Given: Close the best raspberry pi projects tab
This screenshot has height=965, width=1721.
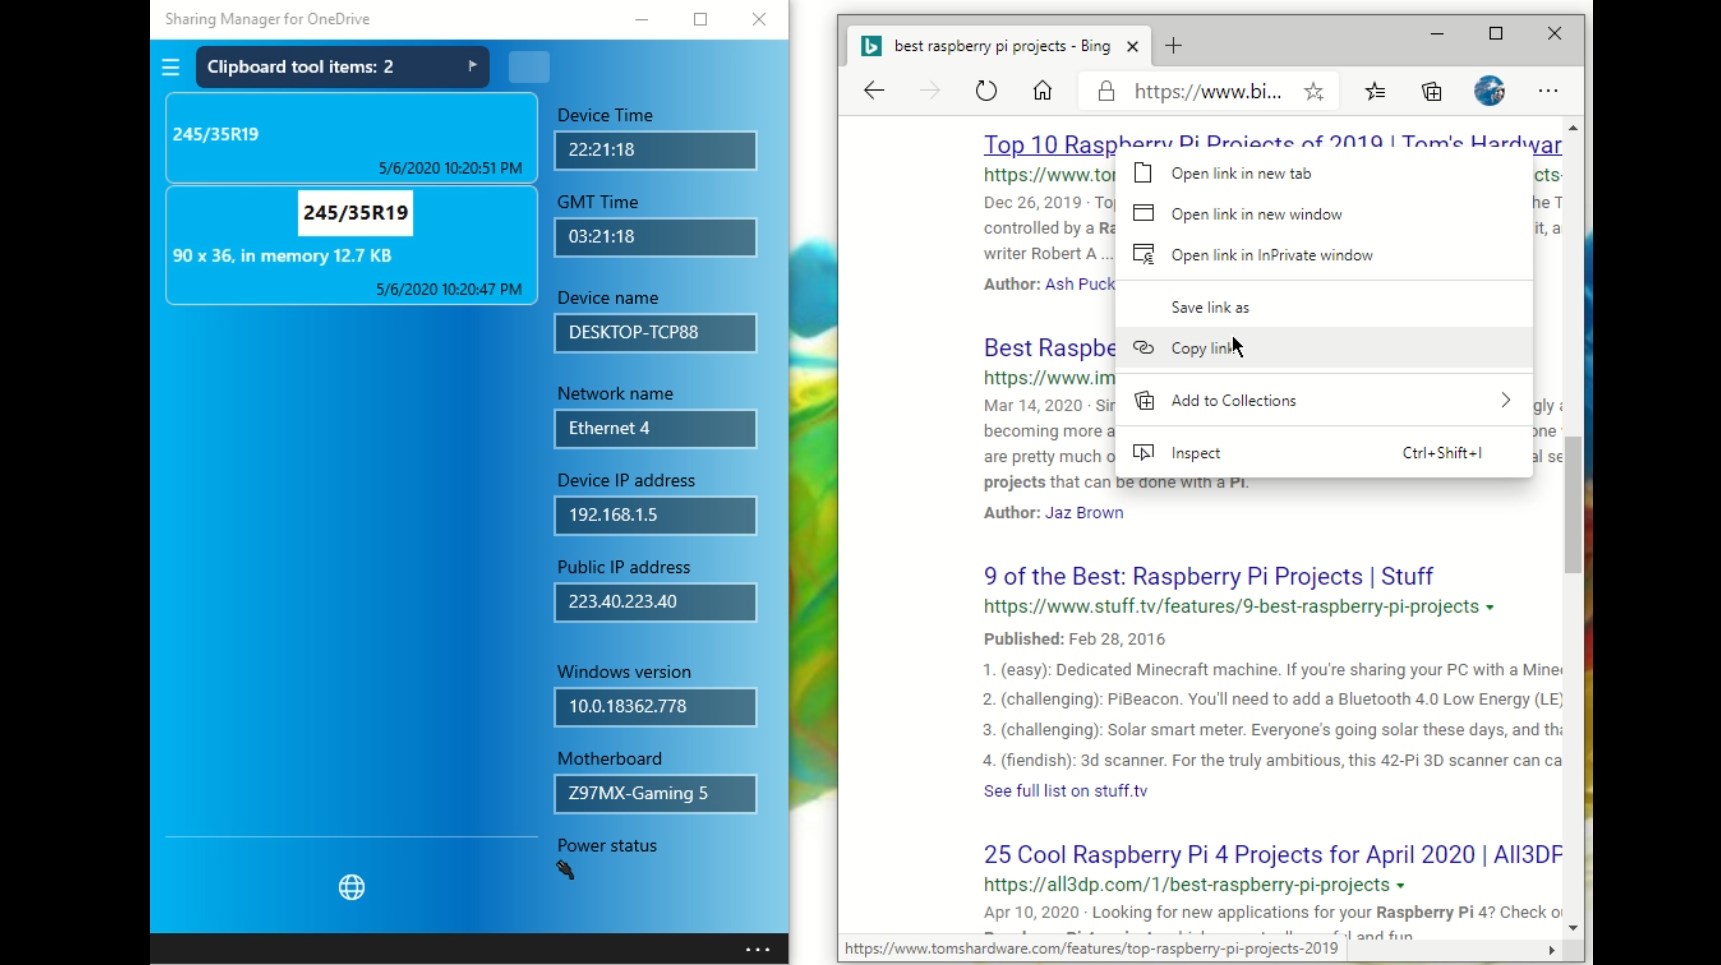Looking at the screenshot, I should pos(1132,46).
